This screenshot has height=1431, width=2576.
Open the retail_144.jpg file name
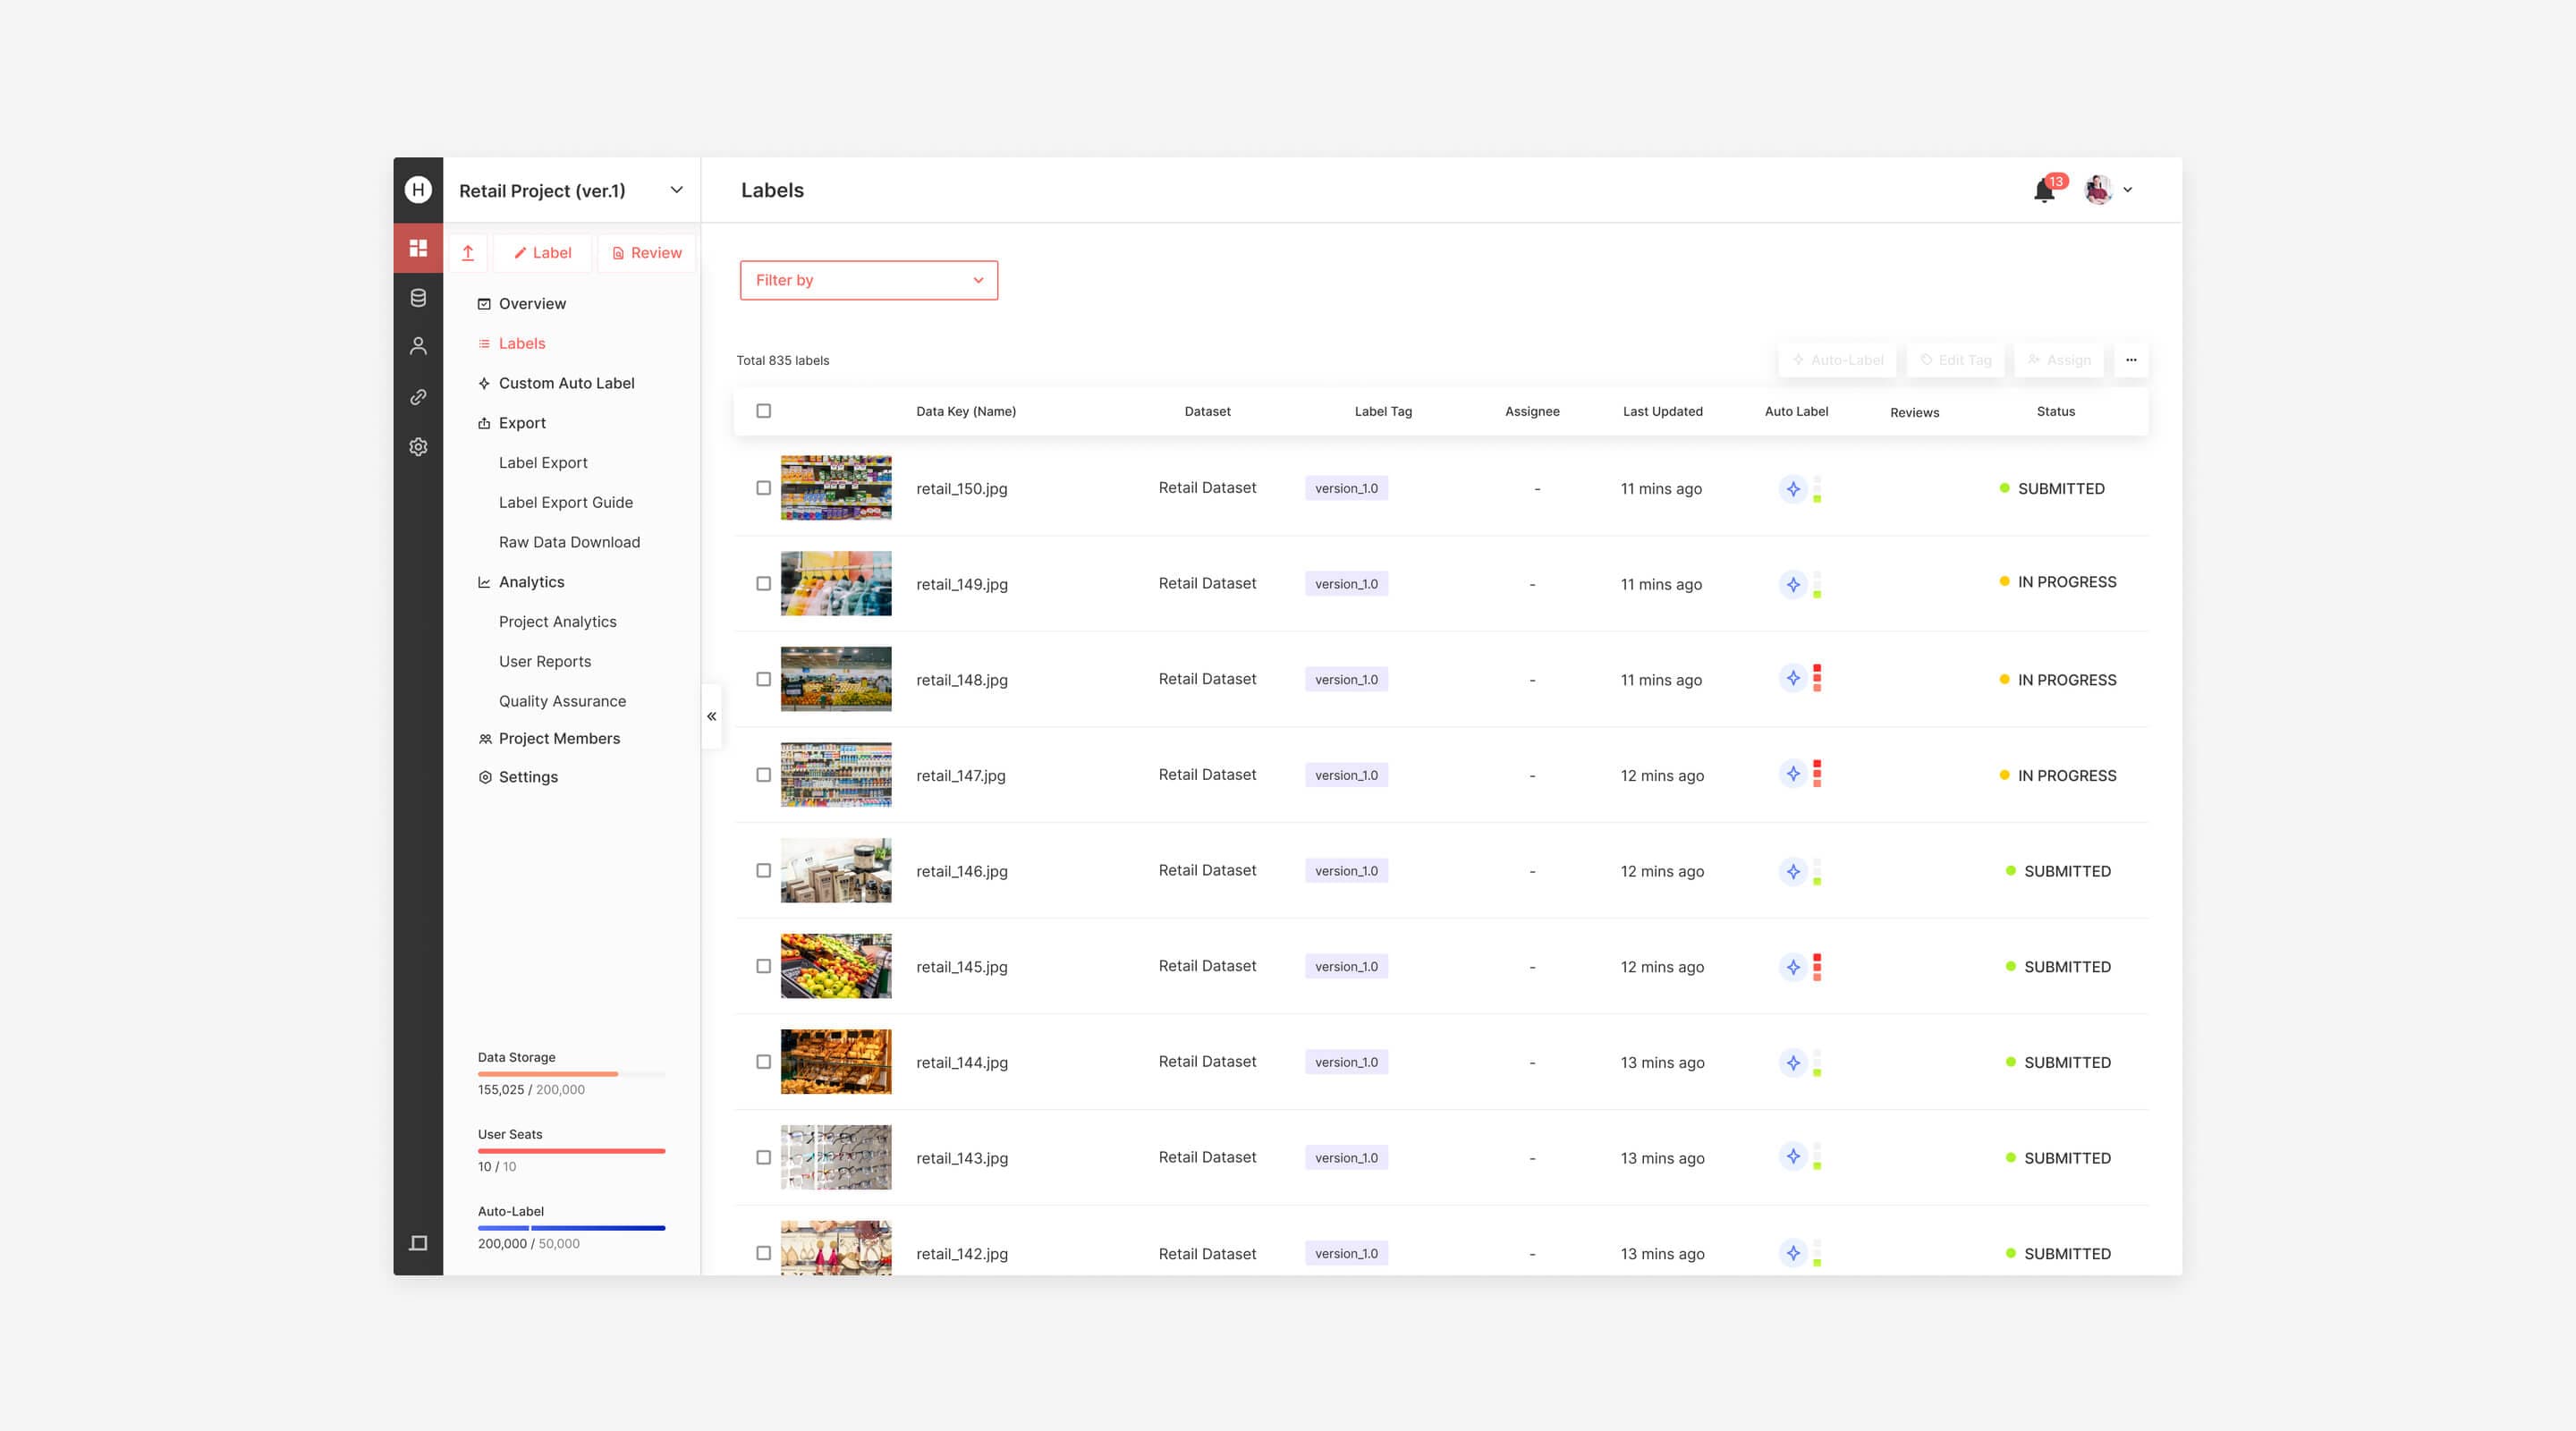point(961,1062)
